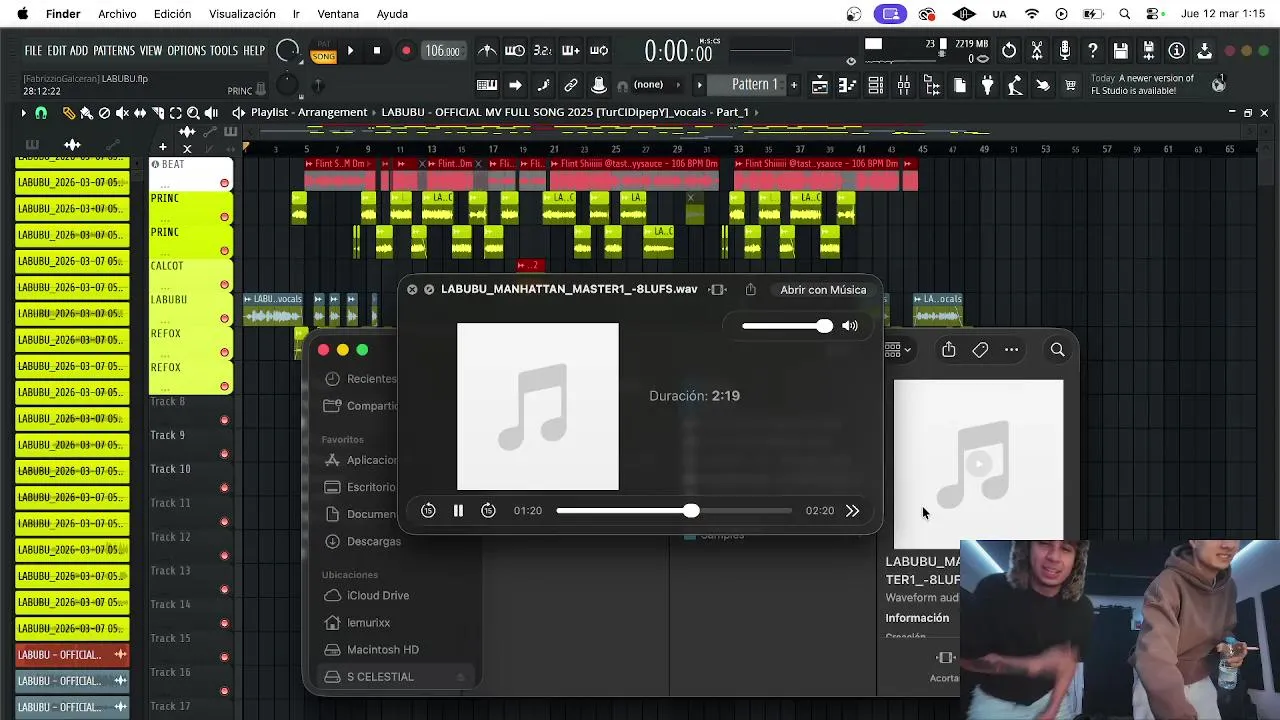Image resolution: width=1280 pixels, height=720 pixels.
Task: Click the question mark help icon
Action: (x=1093, y=51)
